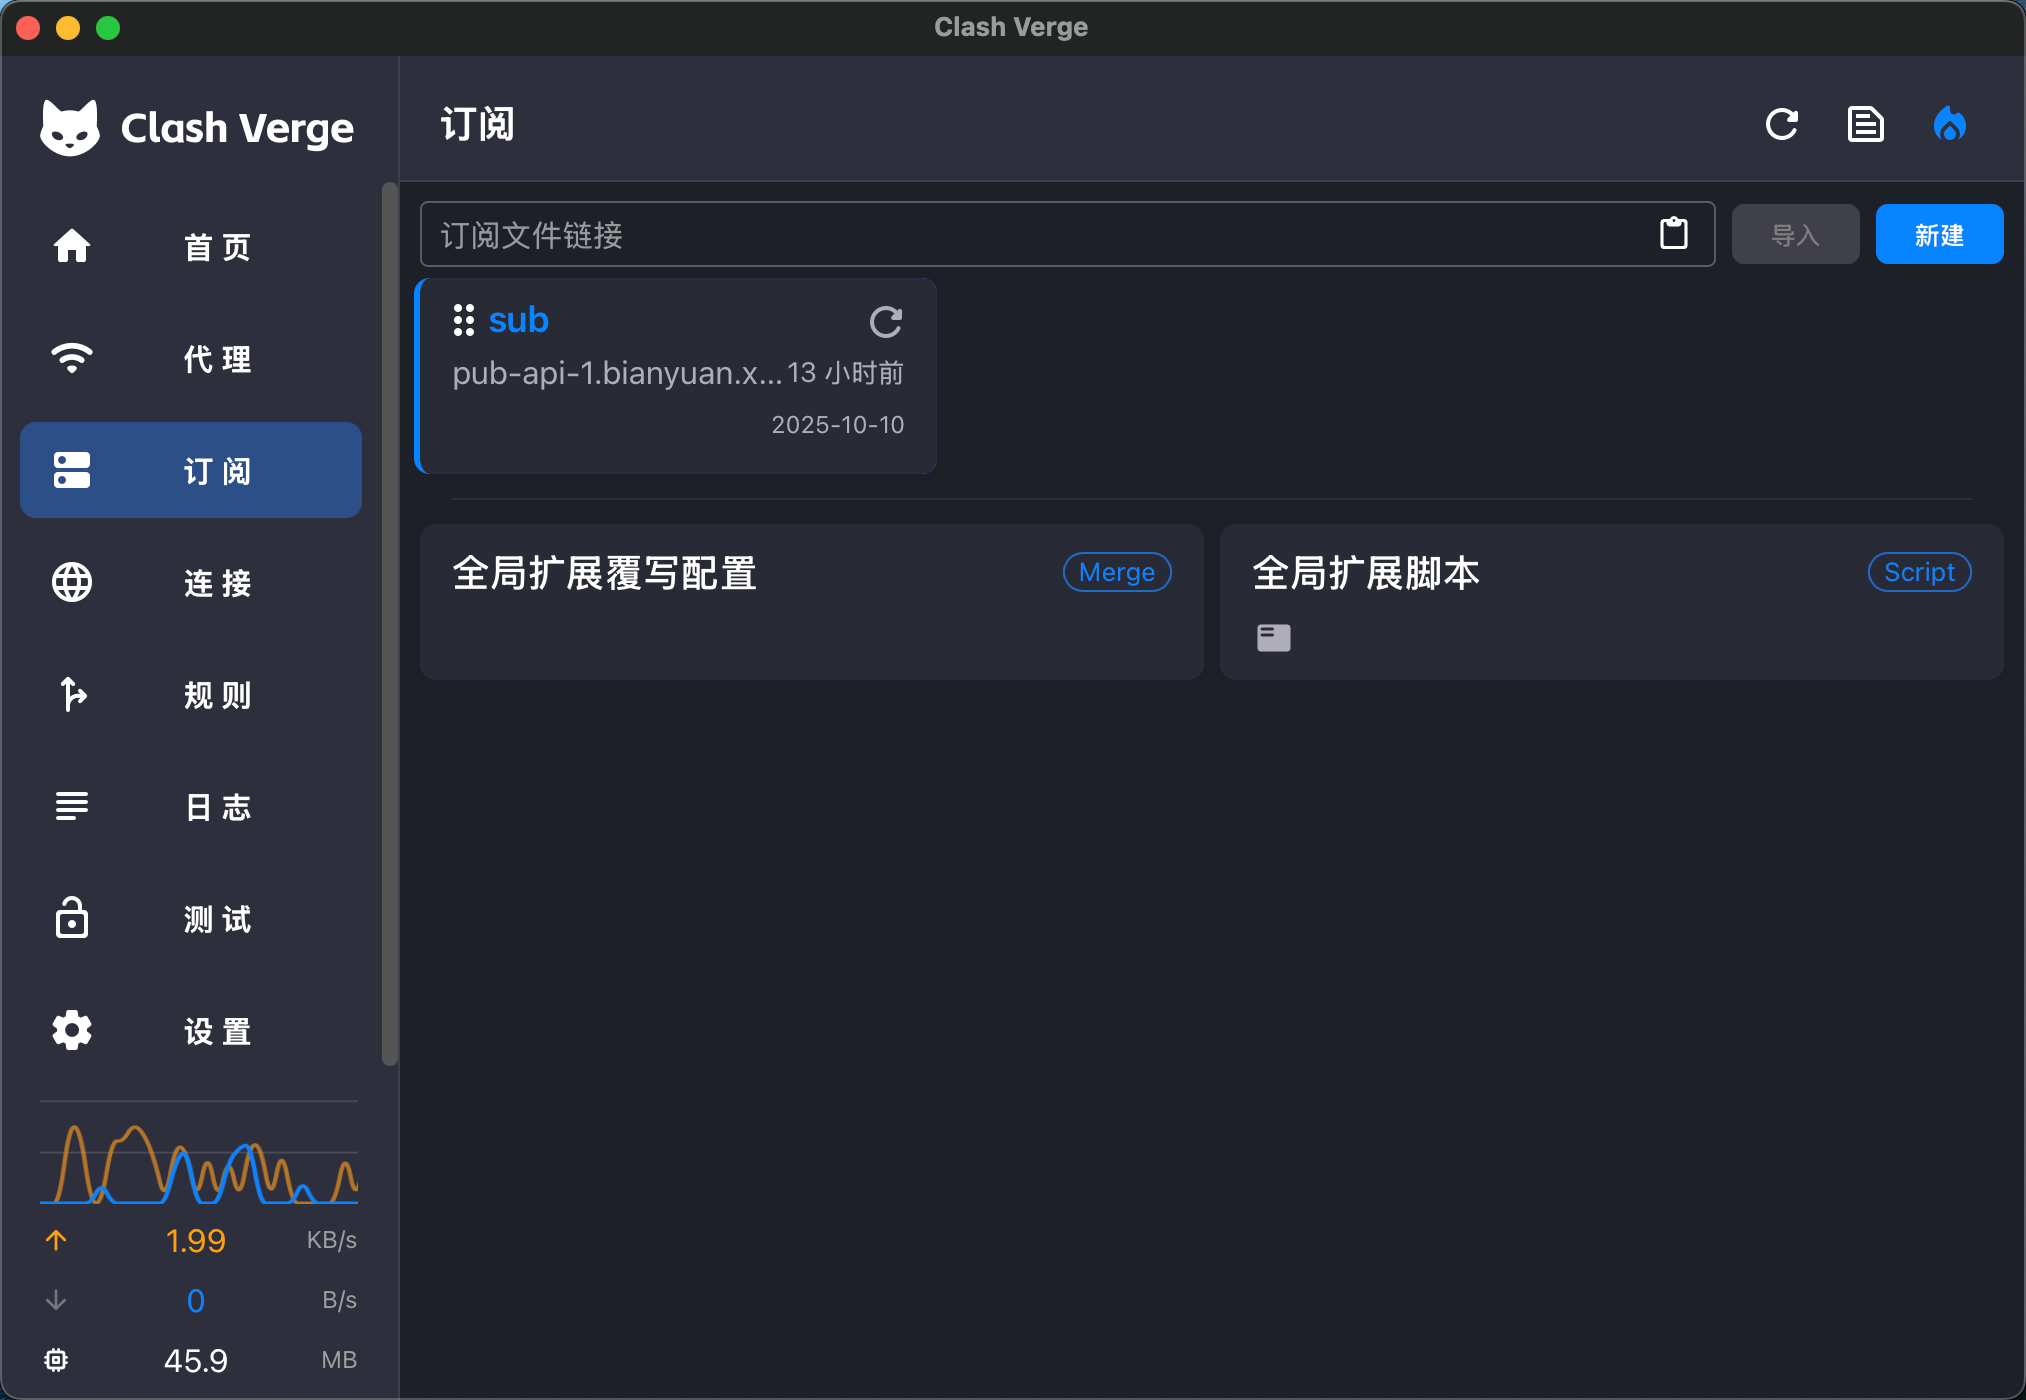This screenshot has height=1400, width=2026.
Task: Click the small file icon under the global script card
Action: click(1273, 637)
